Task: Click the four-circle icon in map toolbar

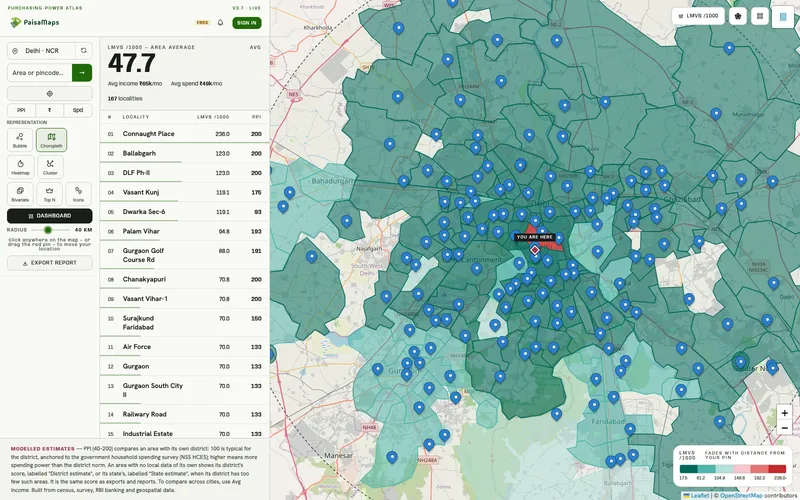Action: click(760, 16)
